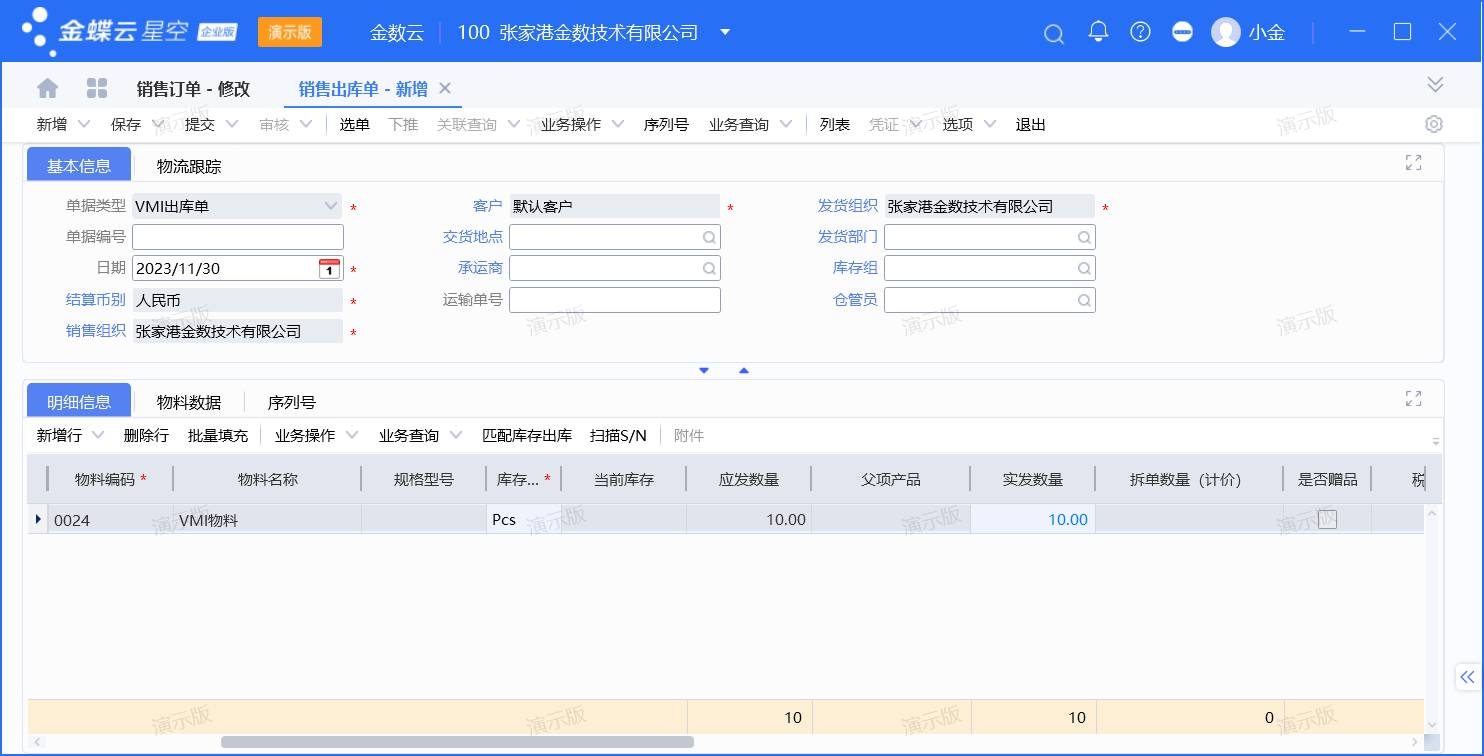Viewport: 1484px width, 756px height.
Task: Click 扫描S/N button
Action: (x=619, y=436)
